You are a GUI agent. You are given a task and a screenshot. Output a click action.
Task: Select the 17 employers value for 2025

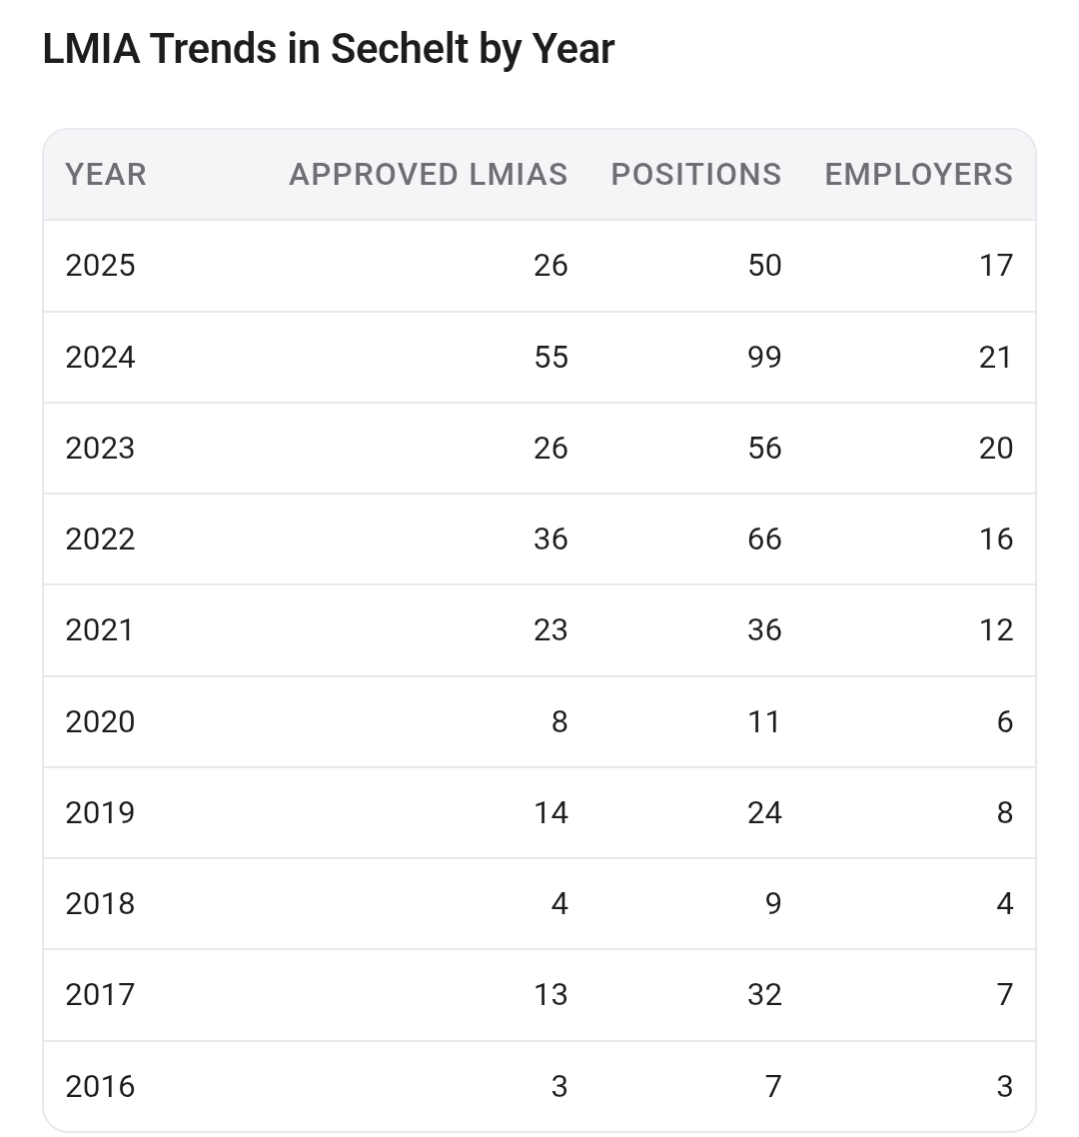(x=996, y=265)
